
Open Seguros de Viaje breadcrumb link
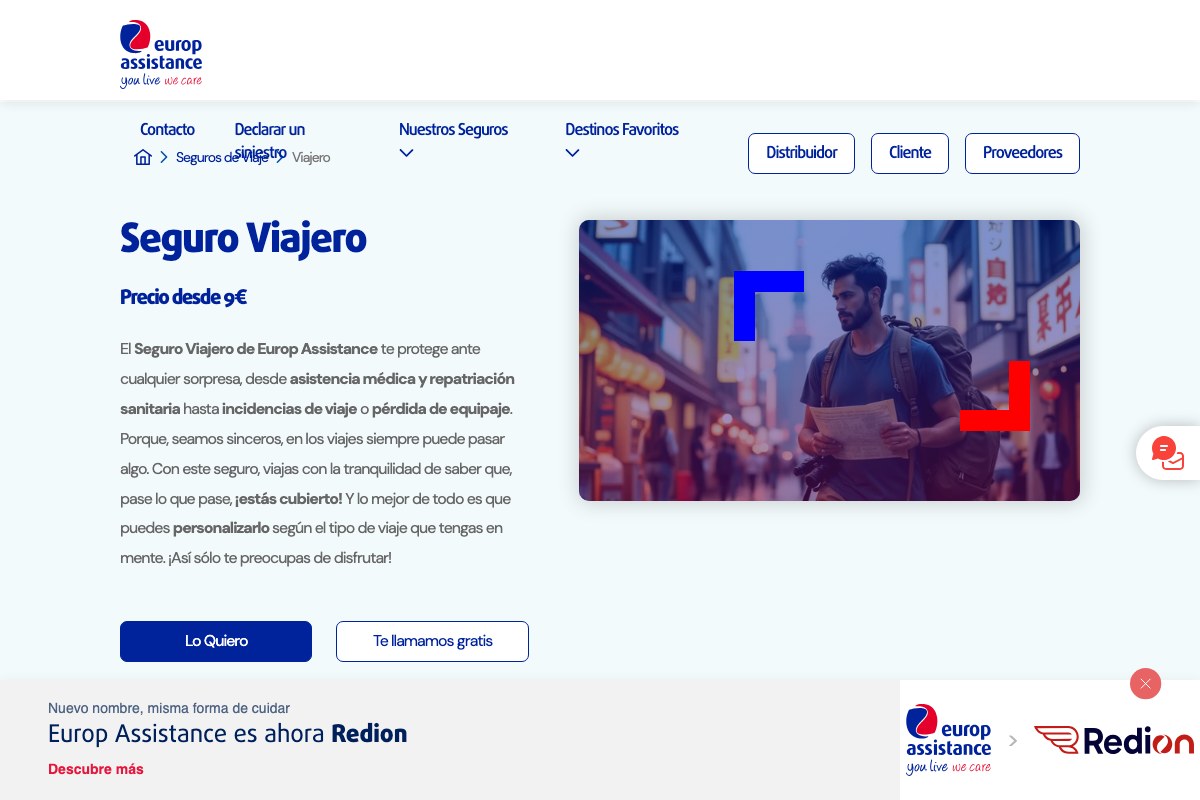[x=222, y=157]
